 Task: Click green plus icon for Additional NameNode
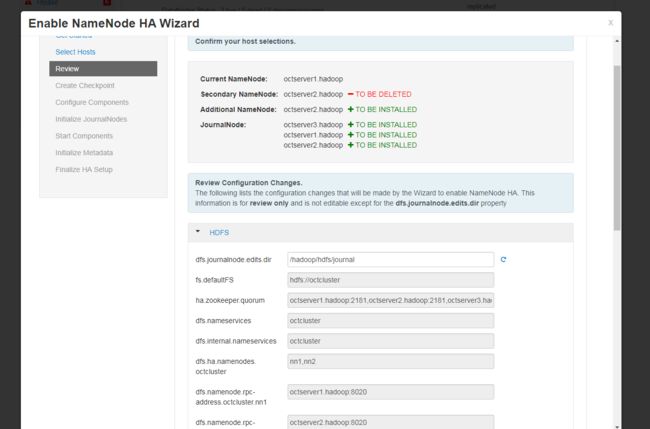(x=351, y=109)
